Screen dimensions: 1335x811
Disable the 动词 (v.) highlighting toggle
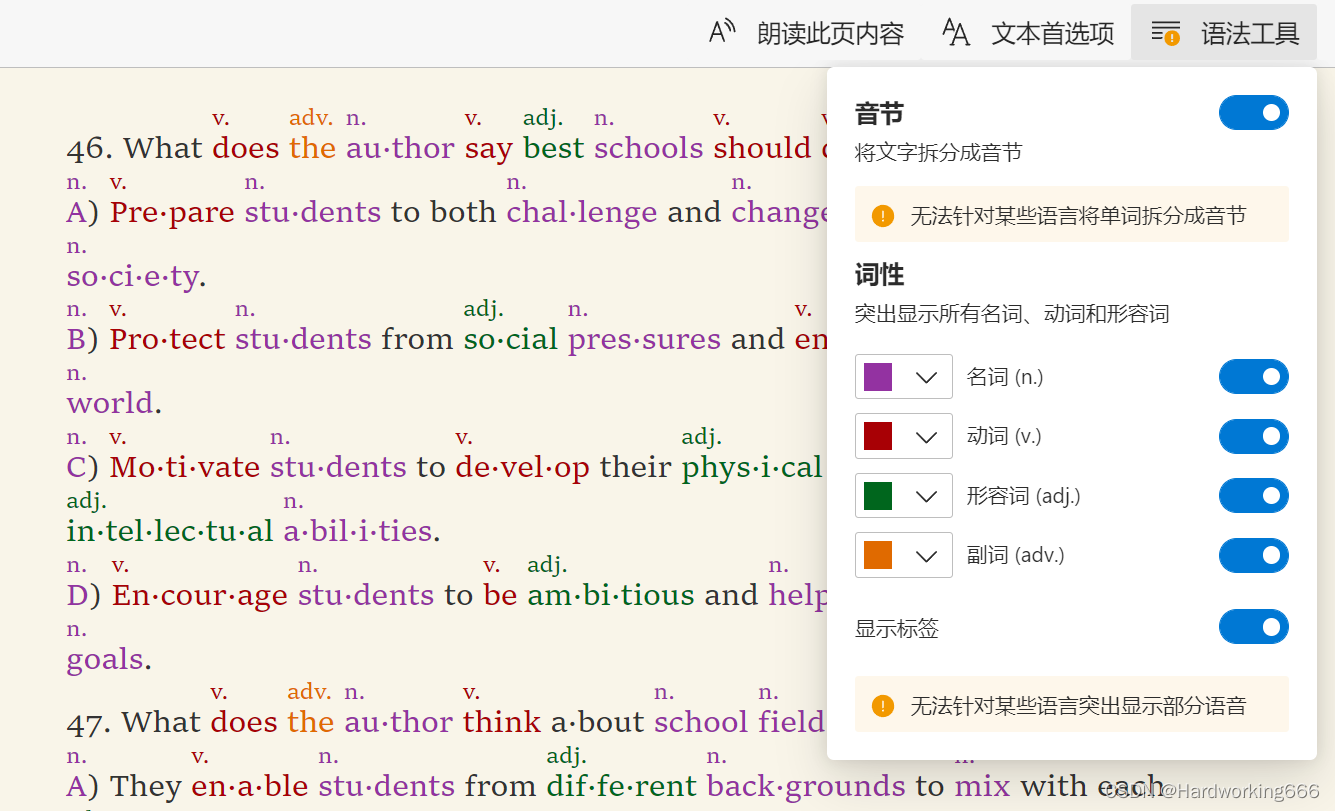pos(1253,436)
